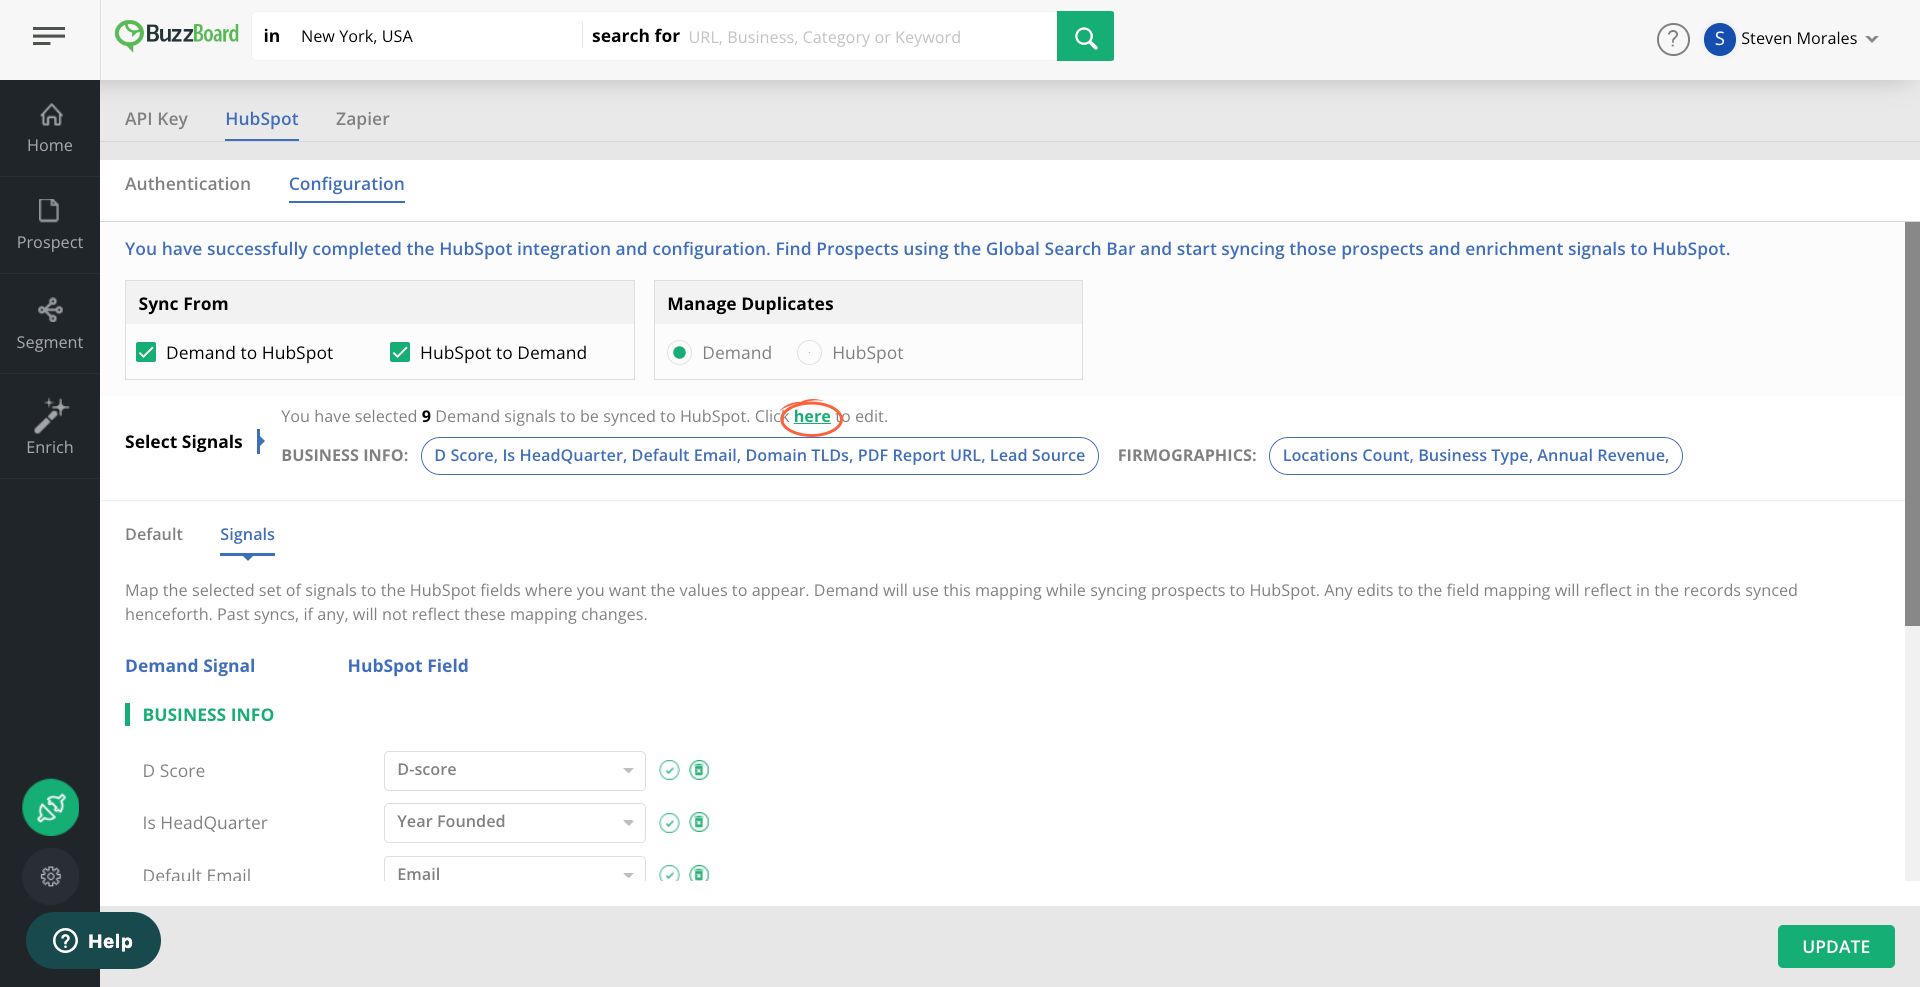1920x987 pixels.
Task: Switch to Signals mapping tab
Action: tap(247, 534)
